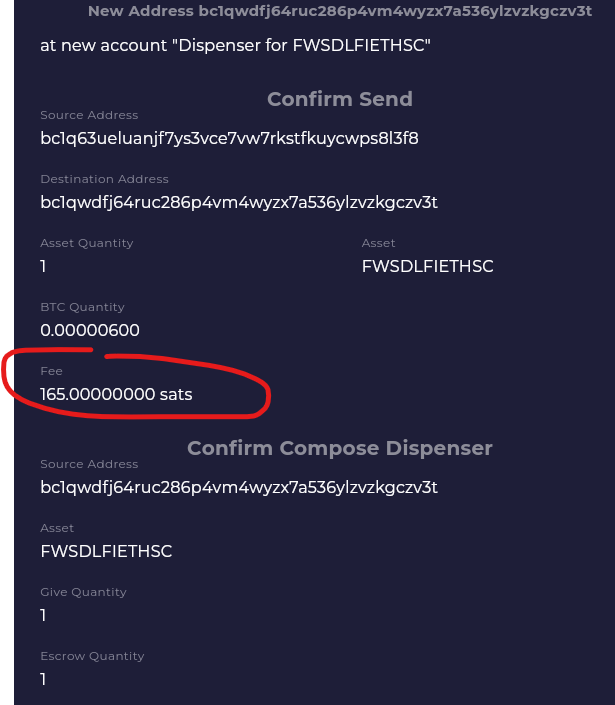The image size is (615, 705).
Task: Click the Confirm Compose Dispenser heading
Action: tap(339, 448)
